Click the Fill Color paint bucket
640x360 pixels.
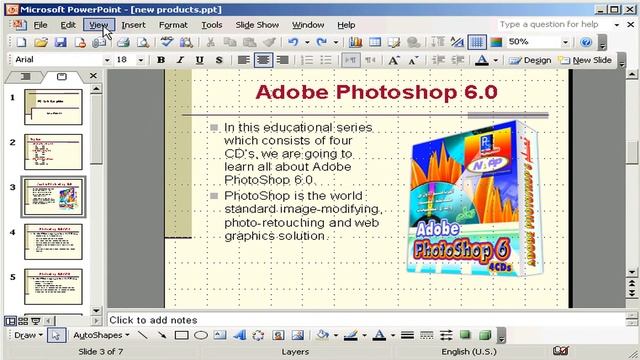coord(322,336)
